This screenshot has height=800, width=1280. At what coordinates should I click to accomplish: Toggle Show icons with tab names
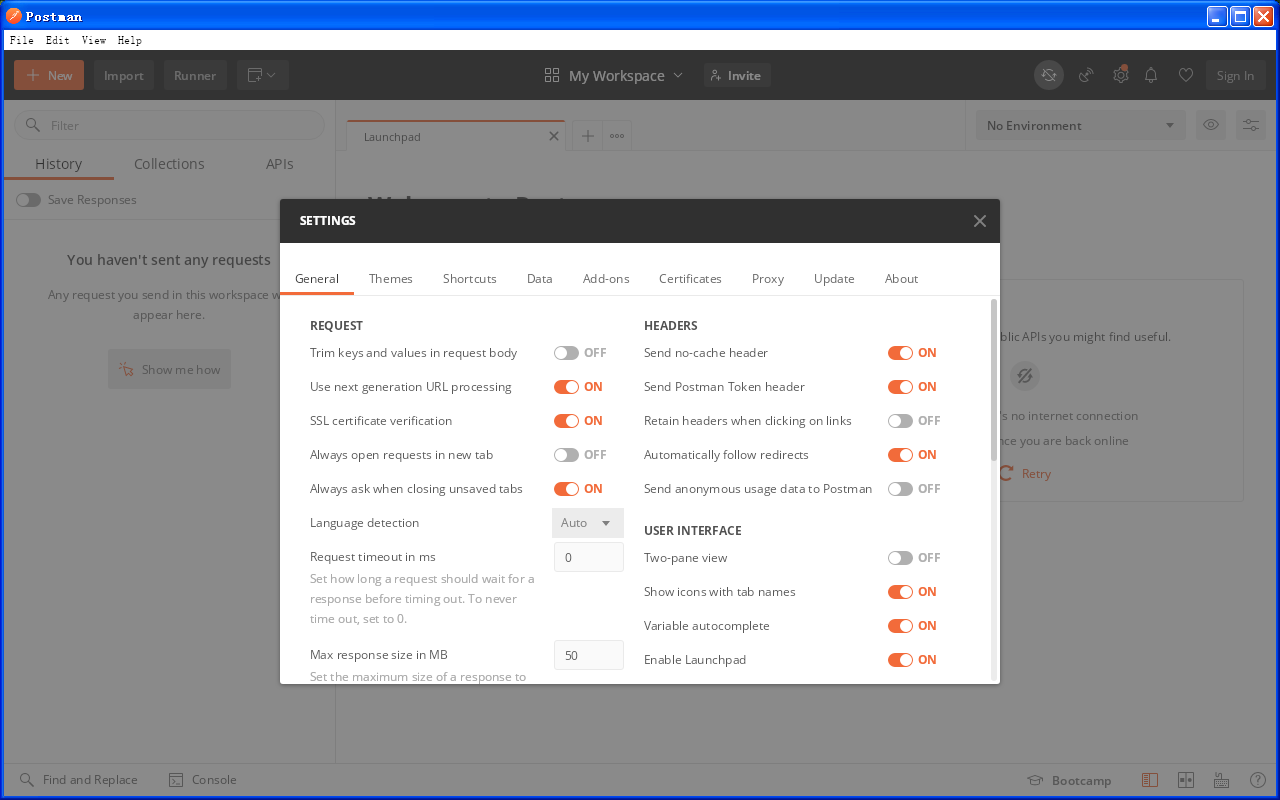click(900, 592)
